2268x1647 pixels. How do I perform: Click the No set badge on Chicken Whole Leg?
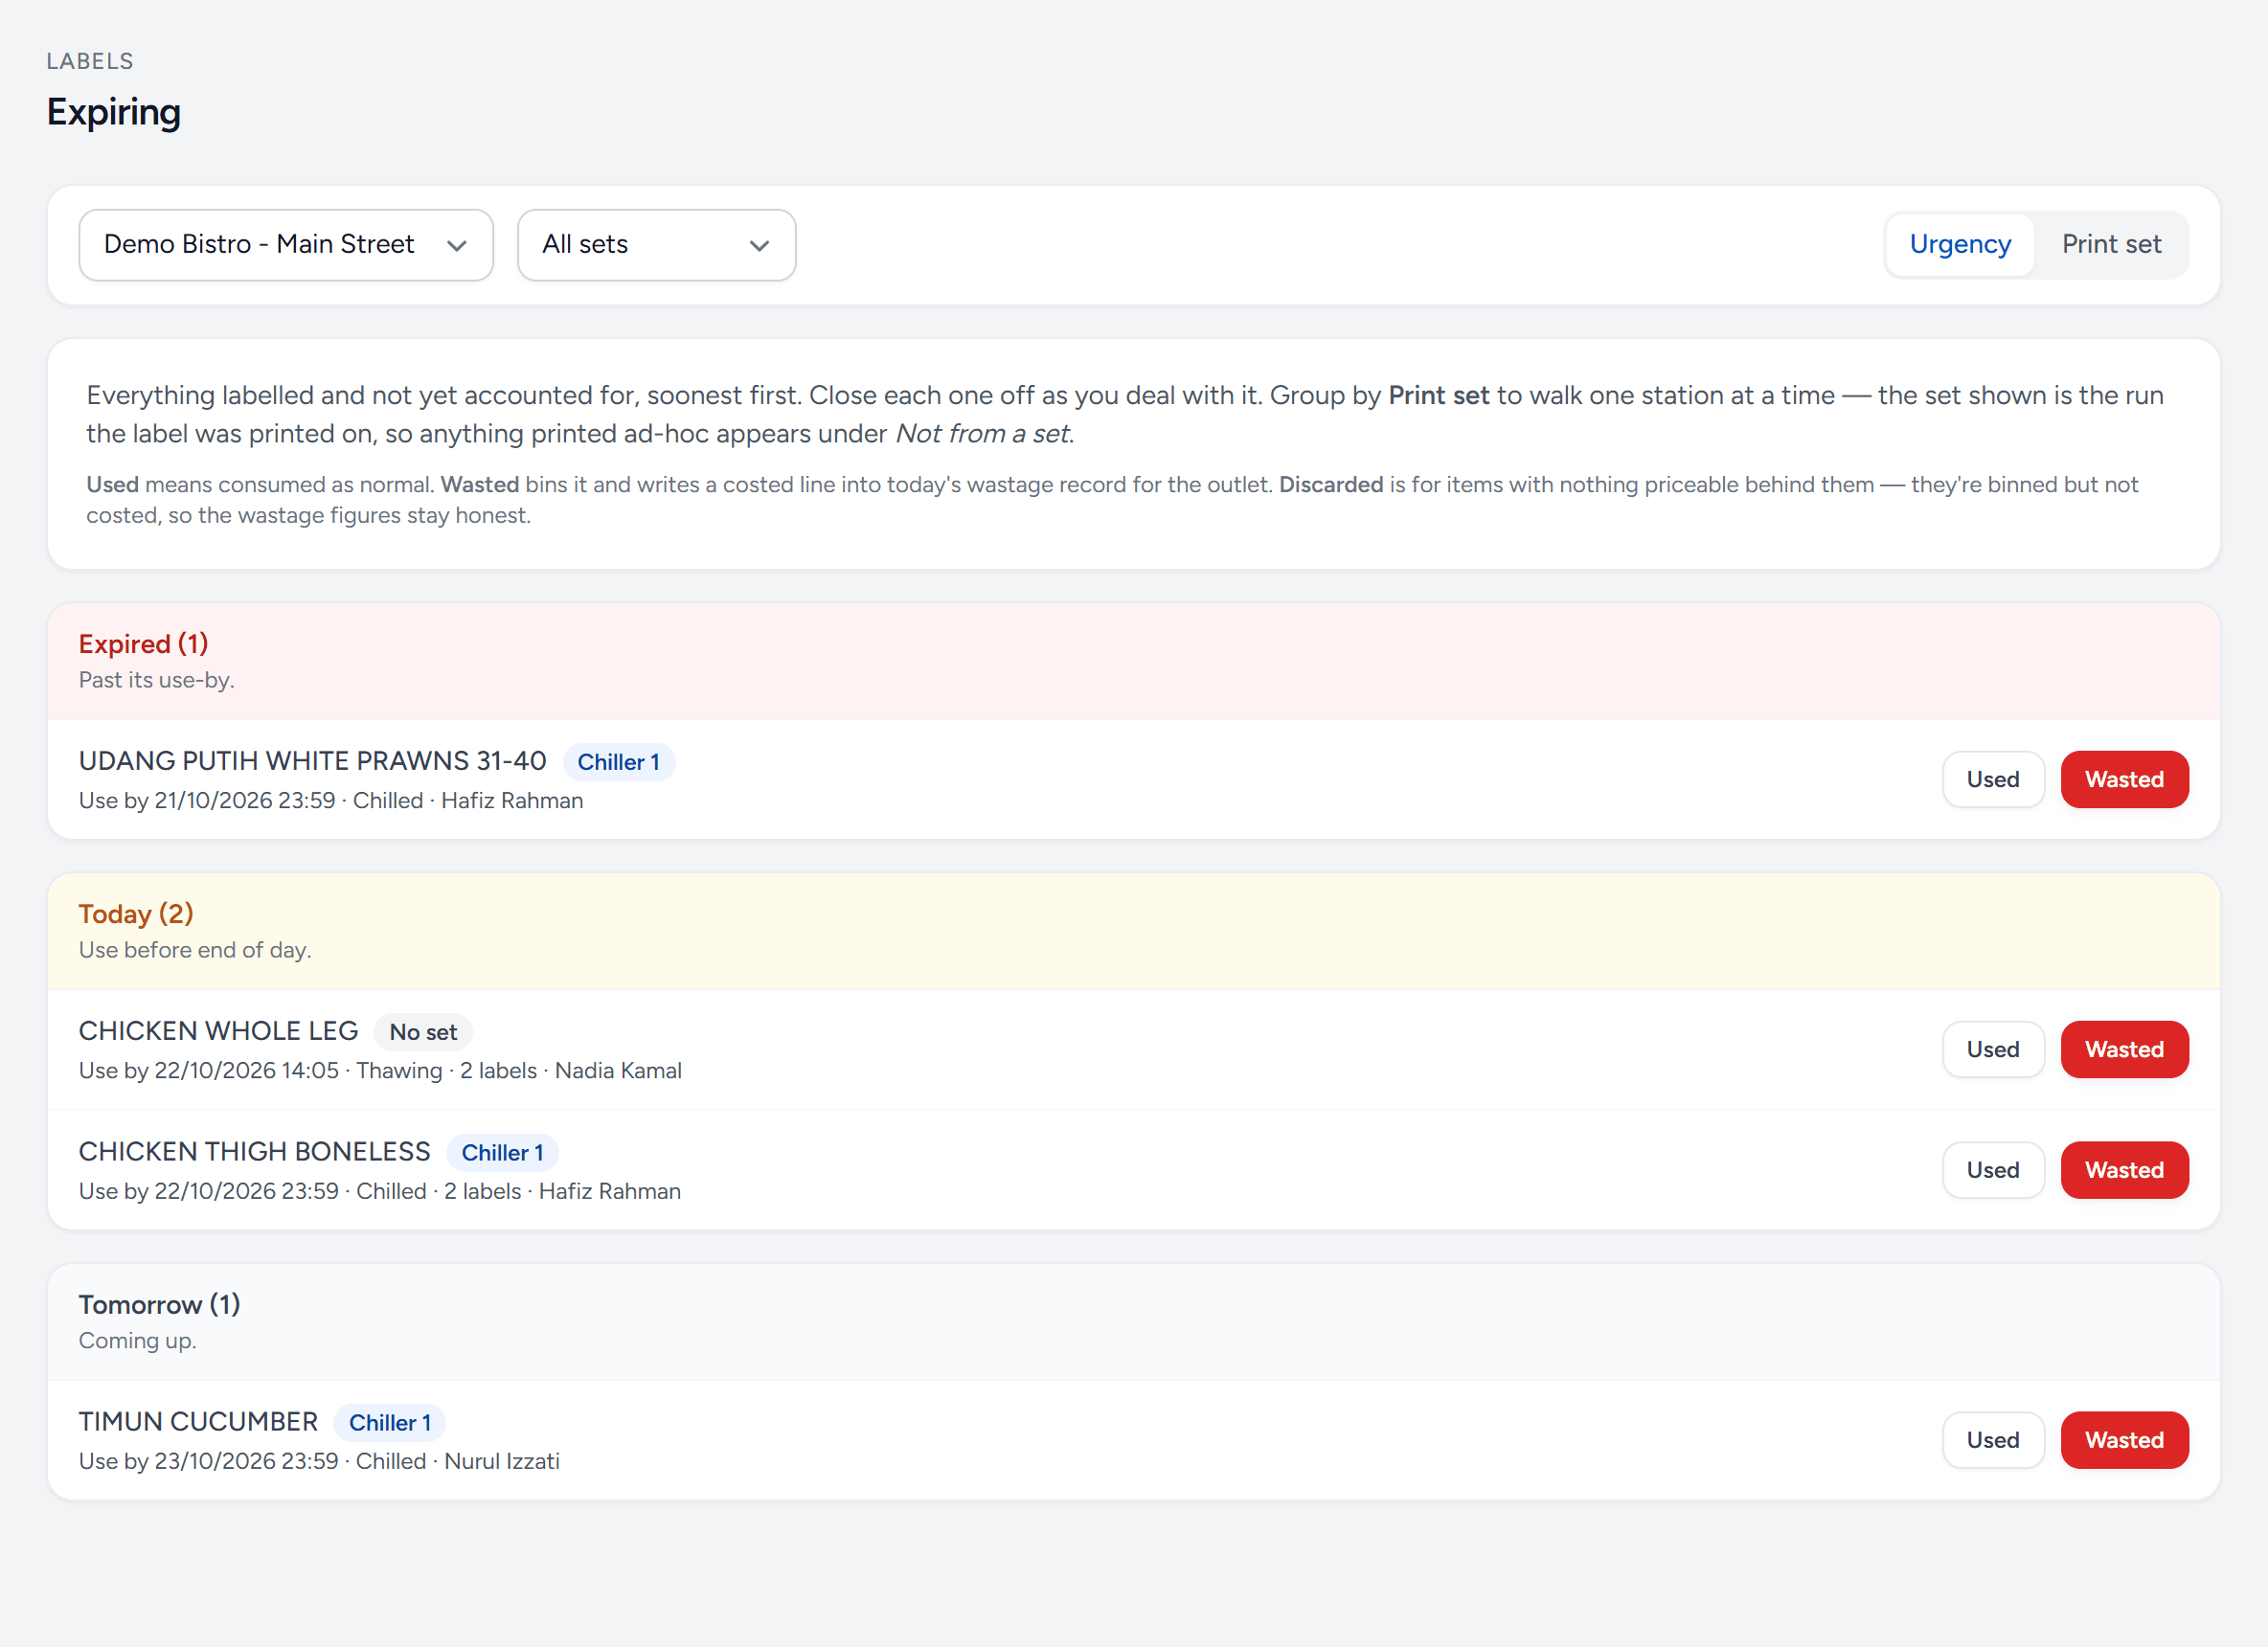(423, 1032)
